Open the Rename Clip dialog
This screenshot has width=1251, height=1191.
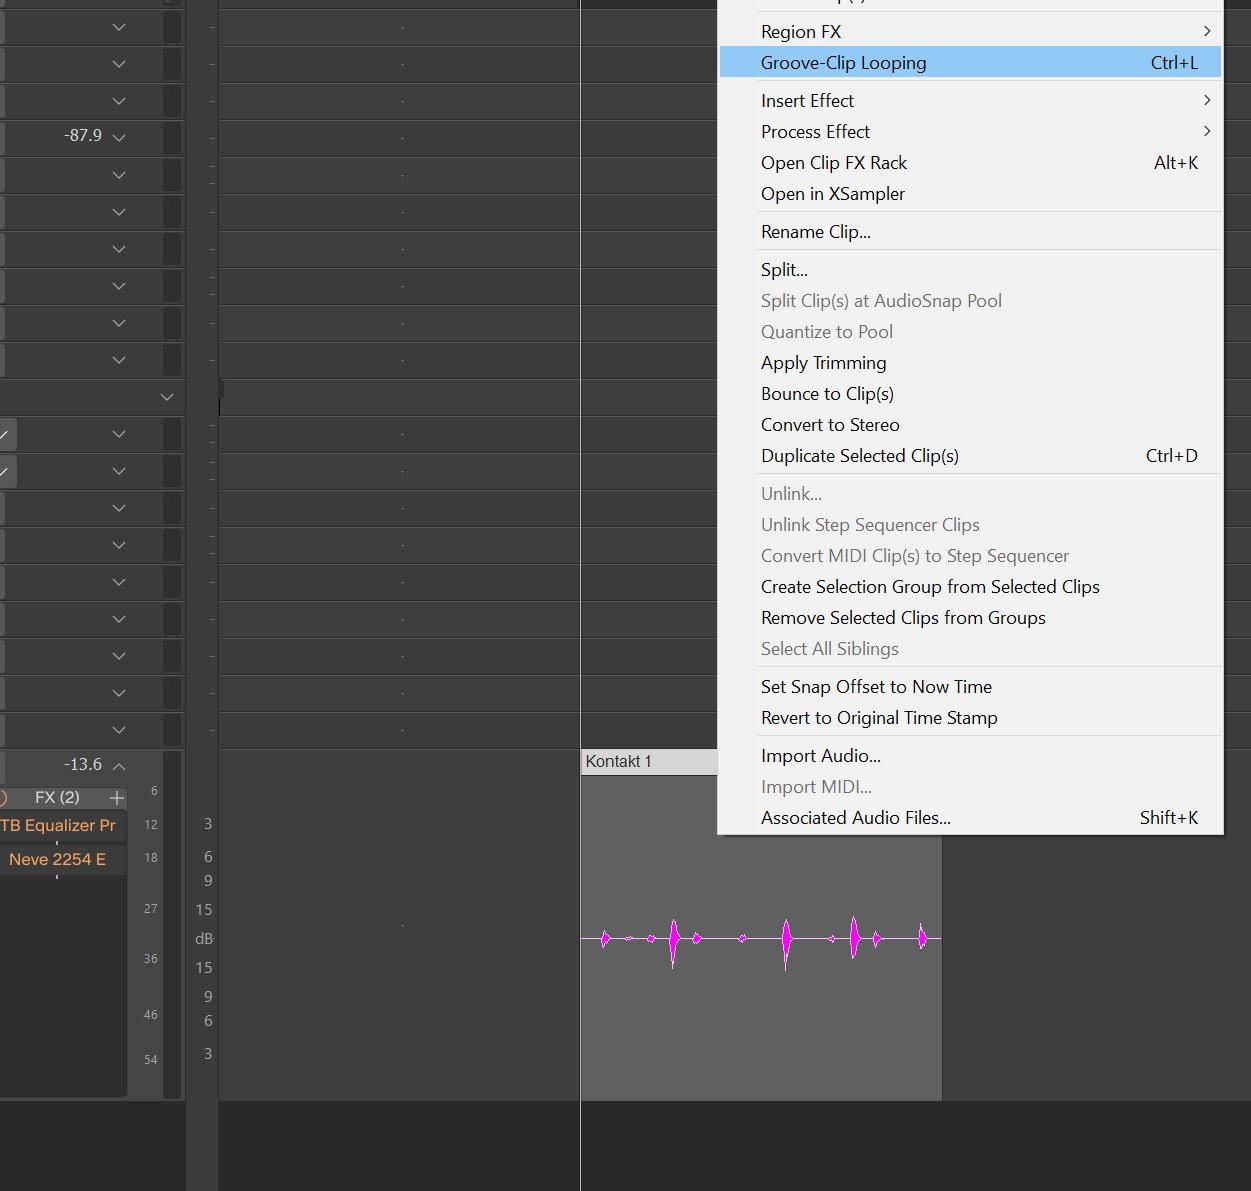tap(815, 232)
